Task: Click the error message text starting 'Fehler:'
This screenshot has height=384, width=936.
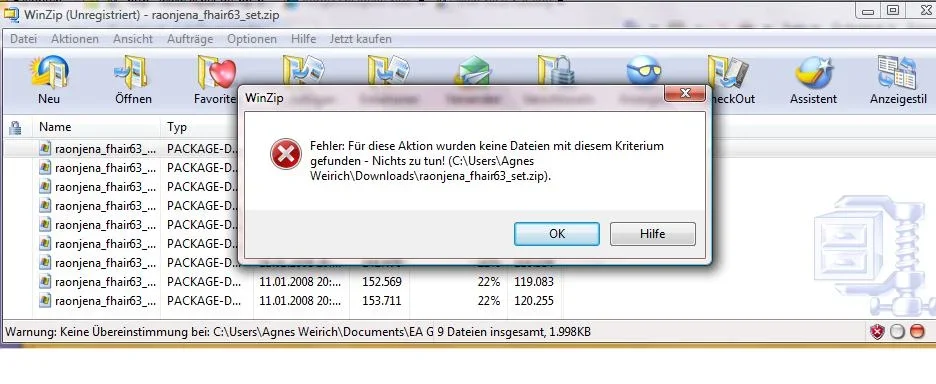Action: tap(487, 161)
